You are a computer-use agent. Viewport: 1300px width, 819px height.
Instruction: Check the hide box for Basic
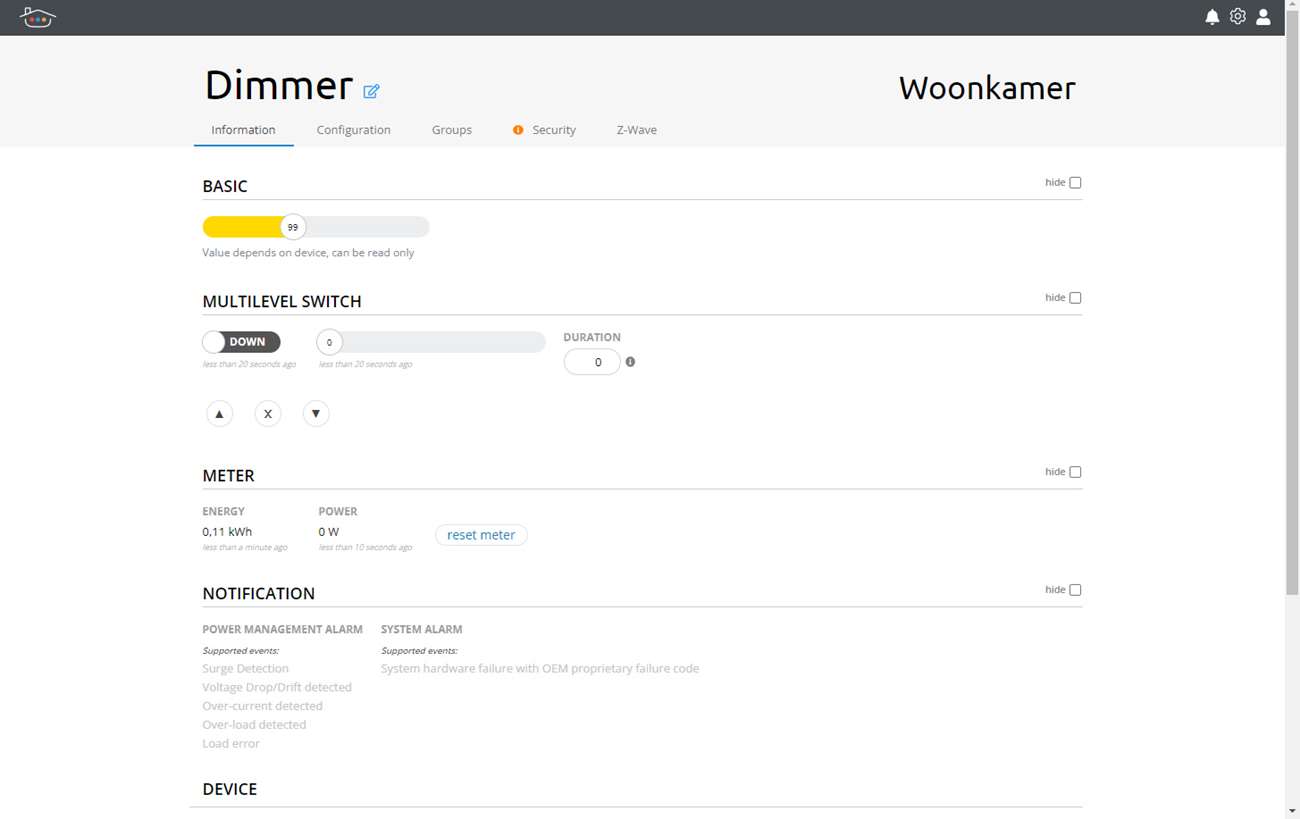(1075, 183)
